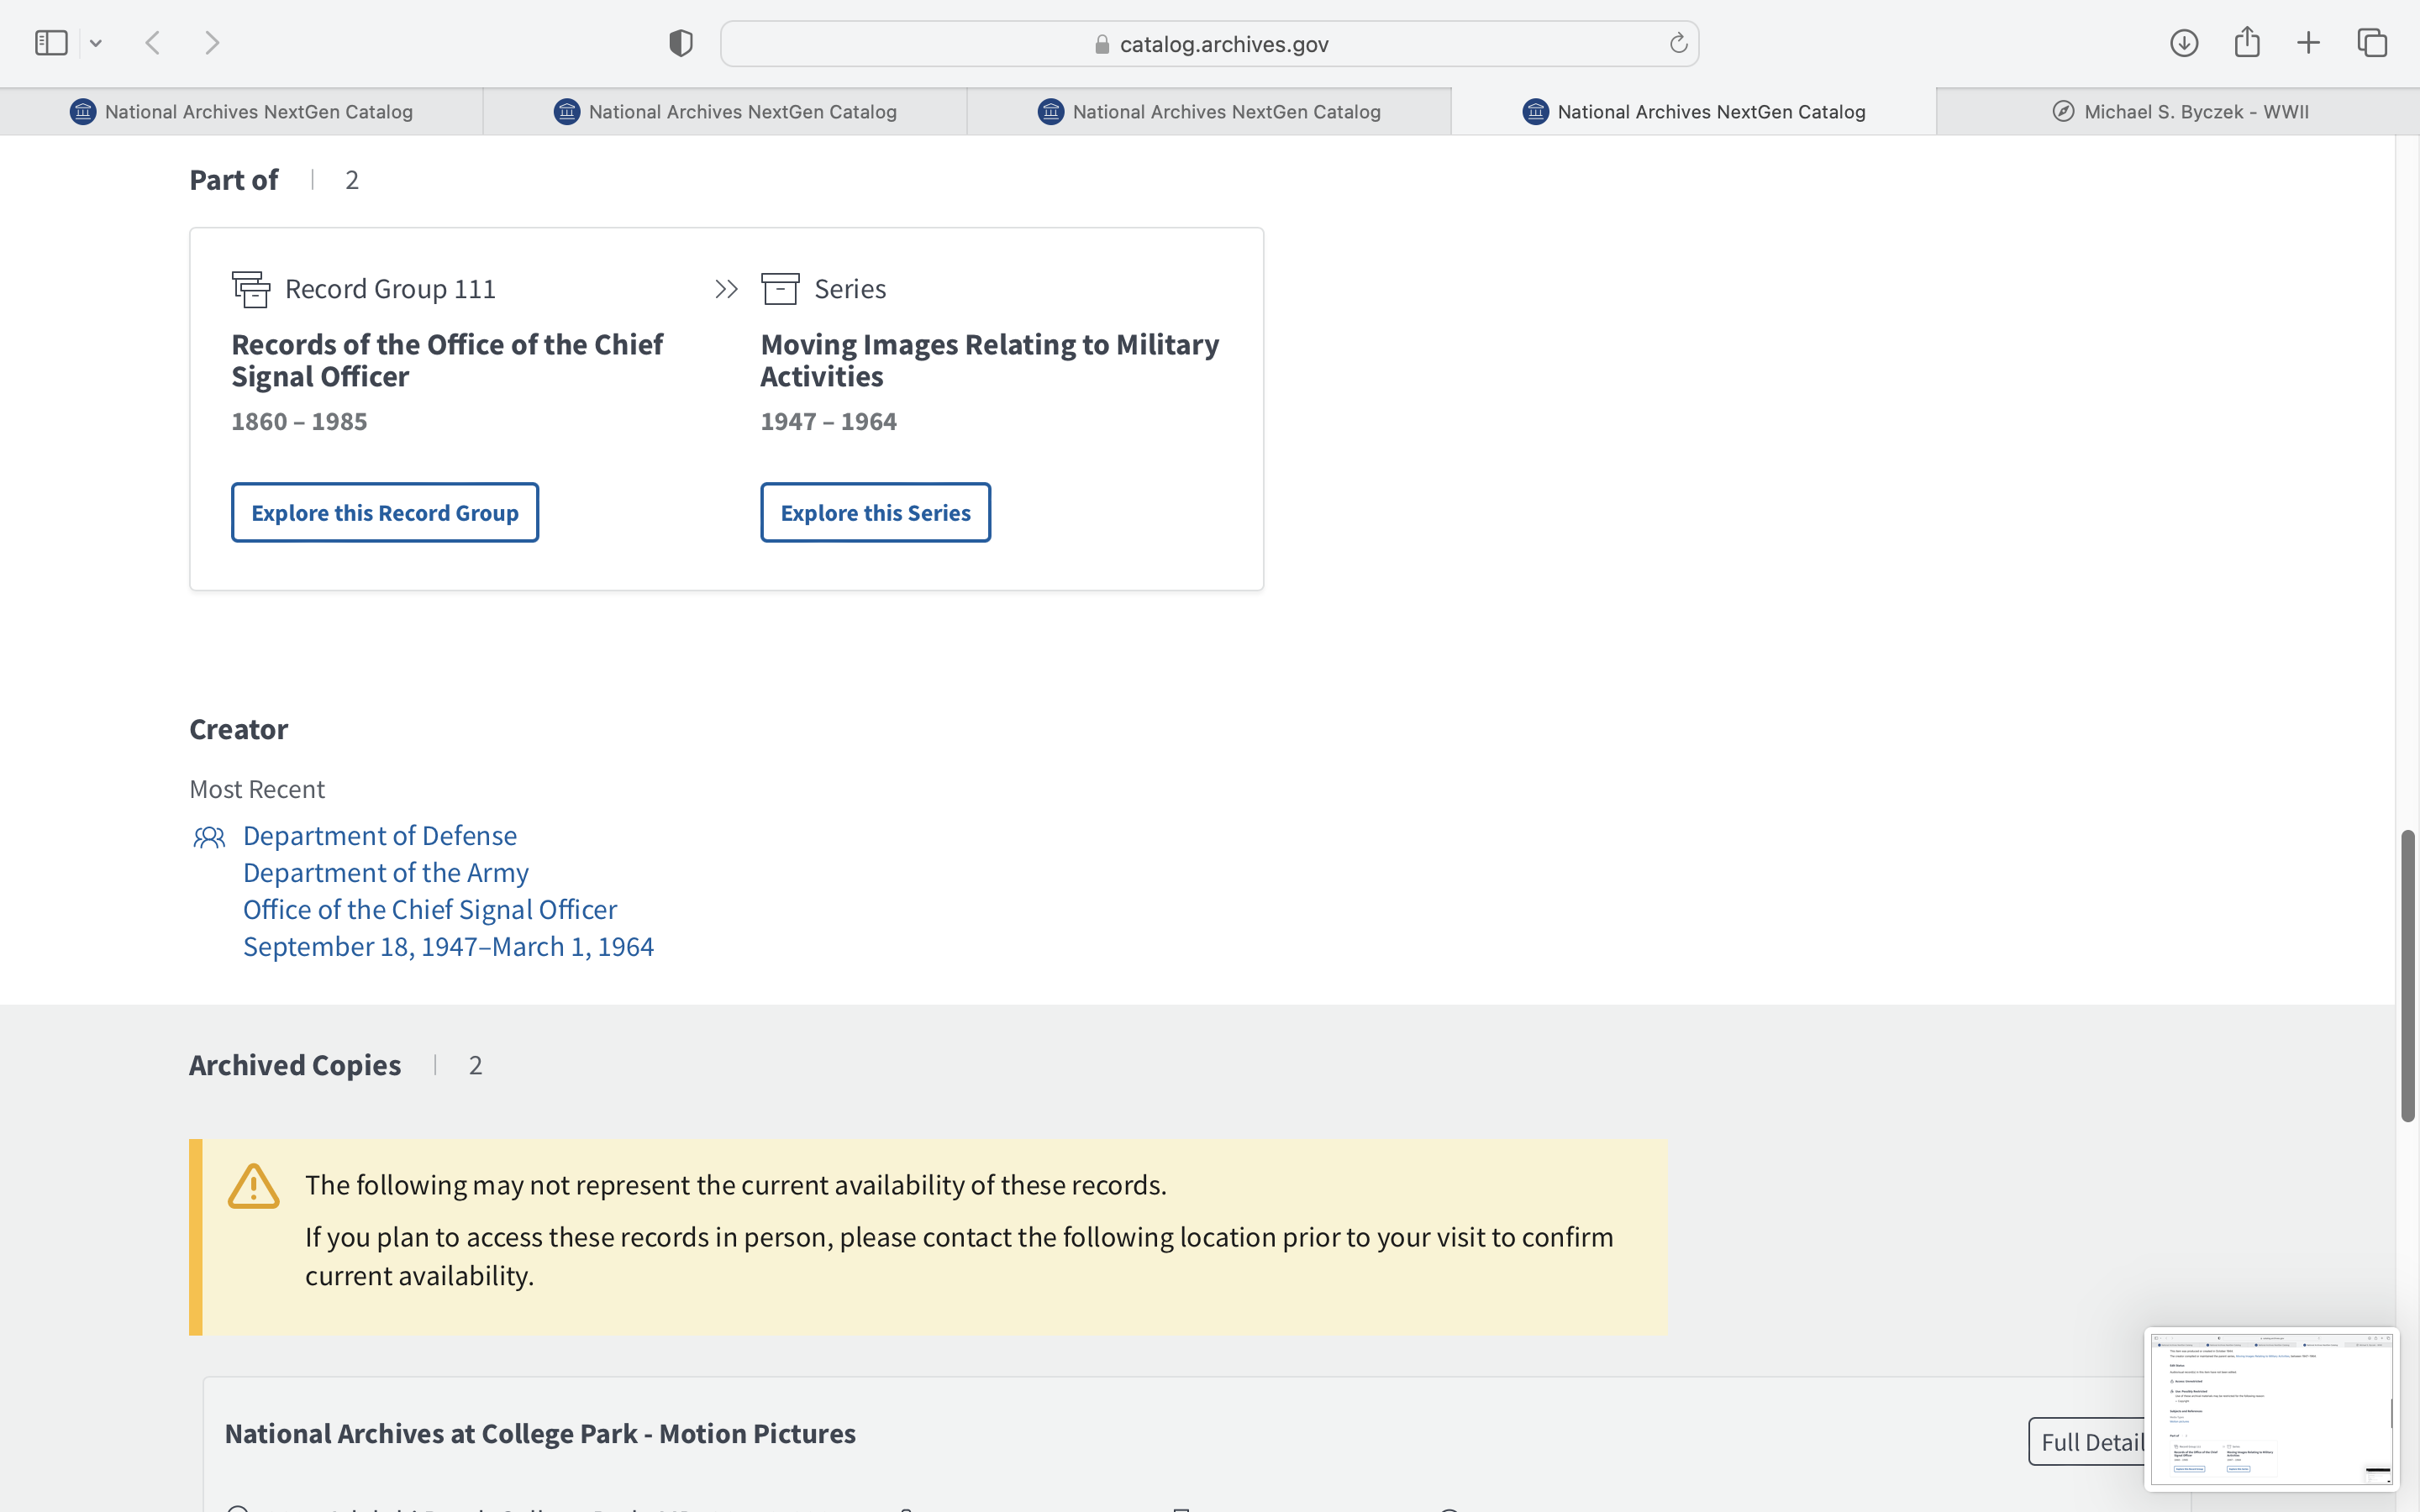Open Department of Defense link
2420x1512 pixels.
380,835
